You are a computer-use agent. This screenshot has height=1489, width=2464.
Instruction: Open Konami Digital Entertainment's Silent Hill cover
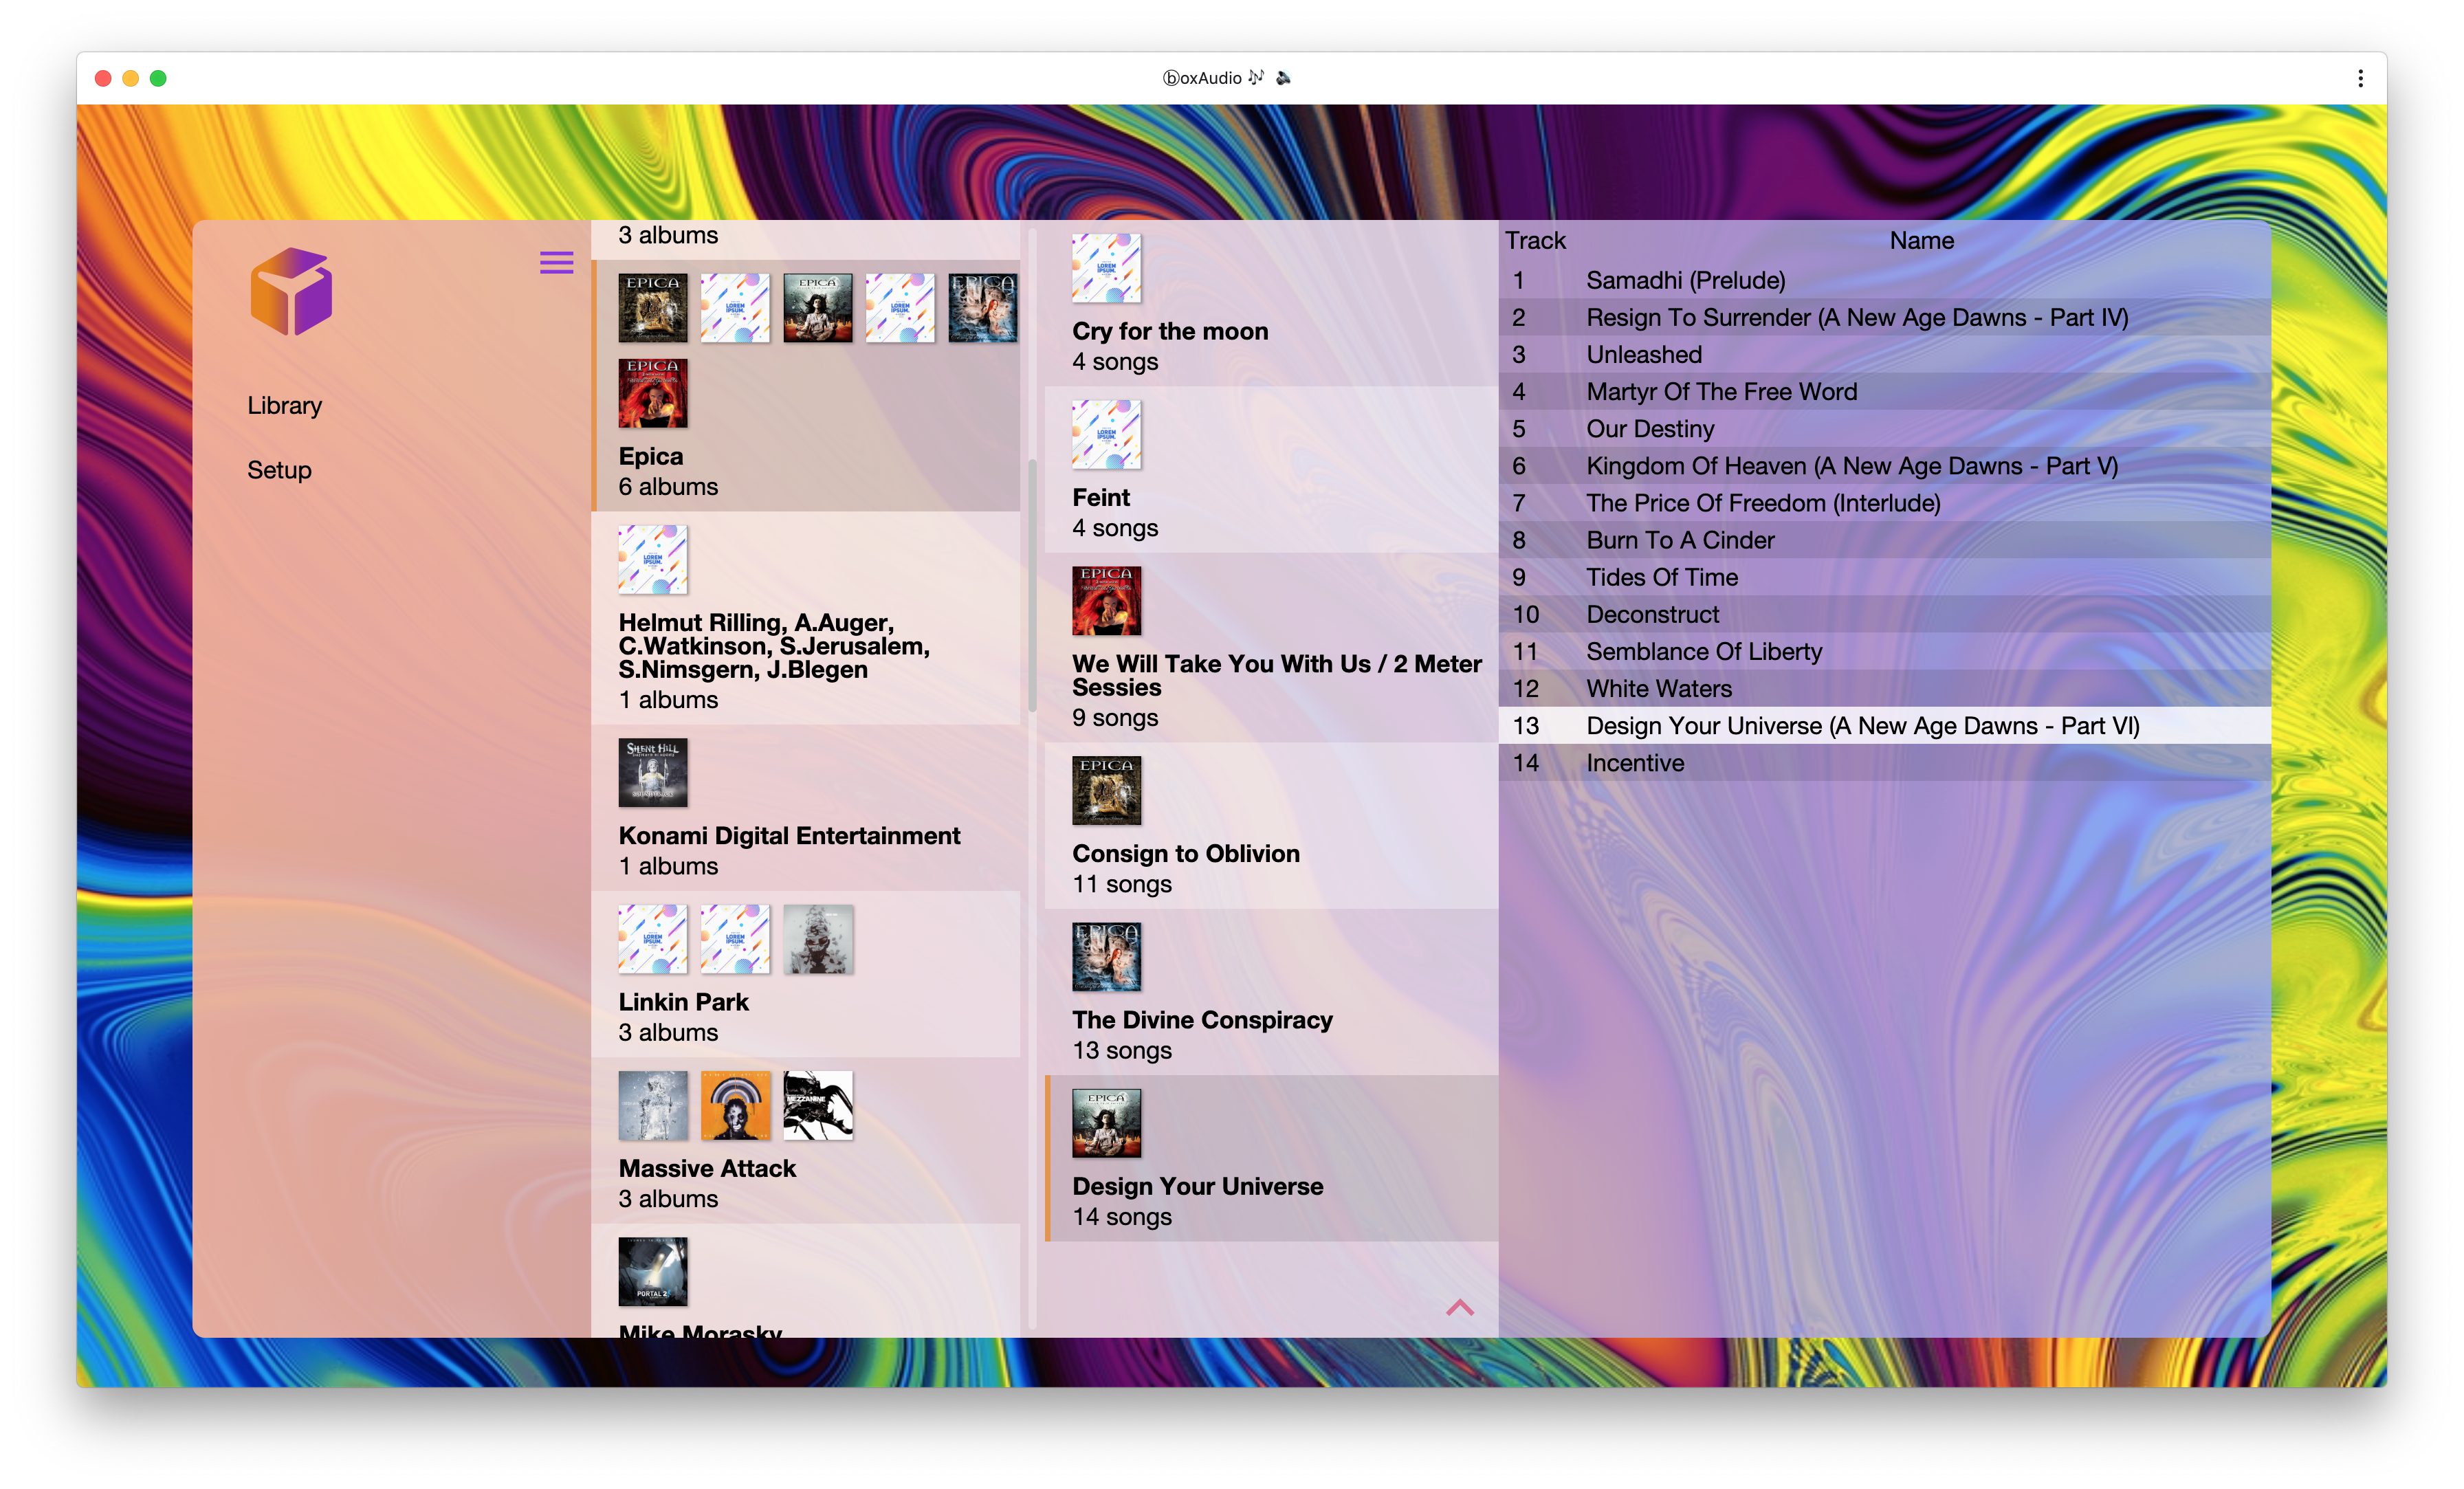tap(652, 772)
